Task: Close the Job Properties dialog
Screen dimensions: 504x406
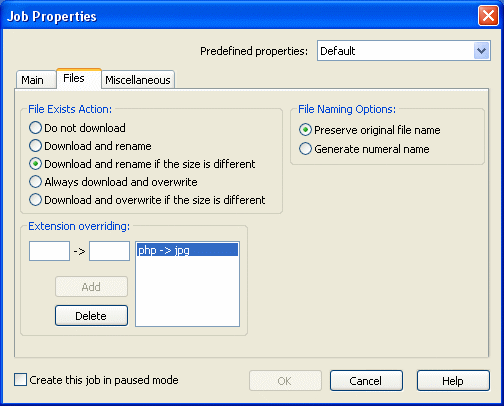Action: pyautogui.click(x=488, y=16)
